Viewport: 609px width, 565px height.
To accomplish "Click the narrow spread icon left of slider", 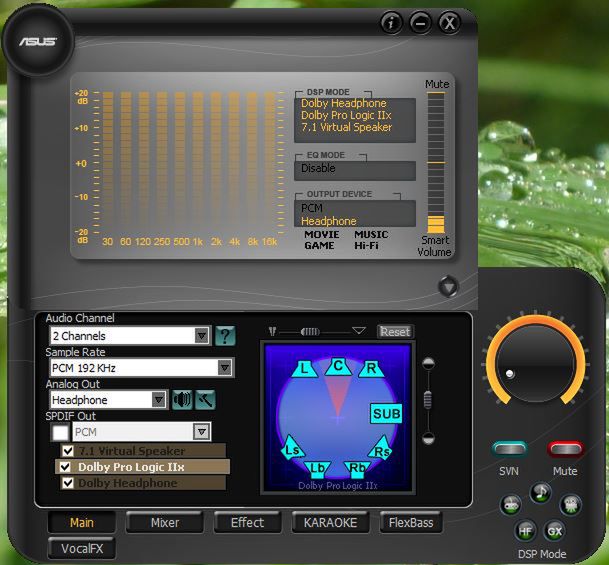I will pos(272,331).
